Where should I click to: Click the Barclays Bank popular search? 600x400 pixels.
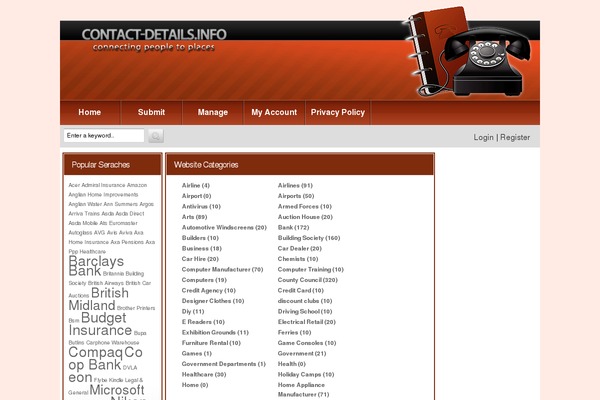pos(96,266)
